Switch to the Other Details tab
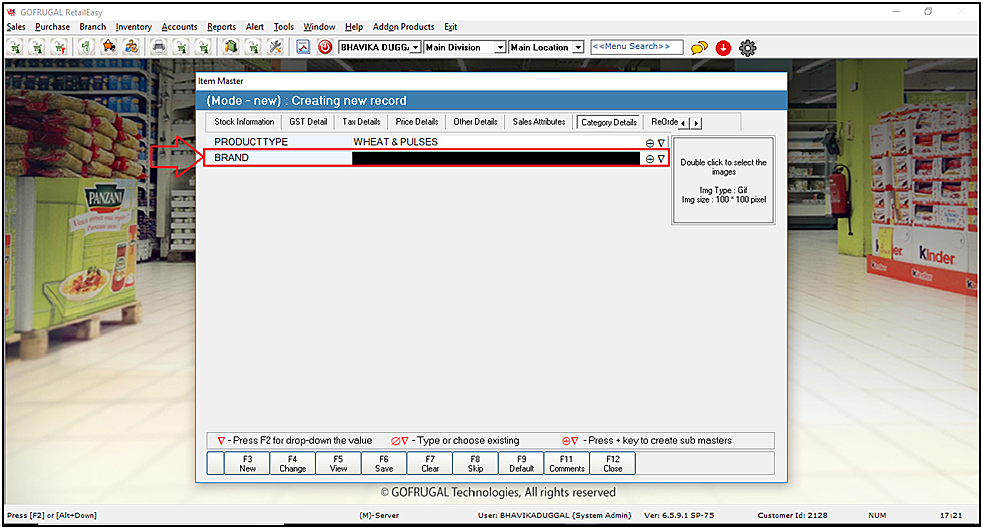Screen dimensions: 983x529 coord(475,122)
